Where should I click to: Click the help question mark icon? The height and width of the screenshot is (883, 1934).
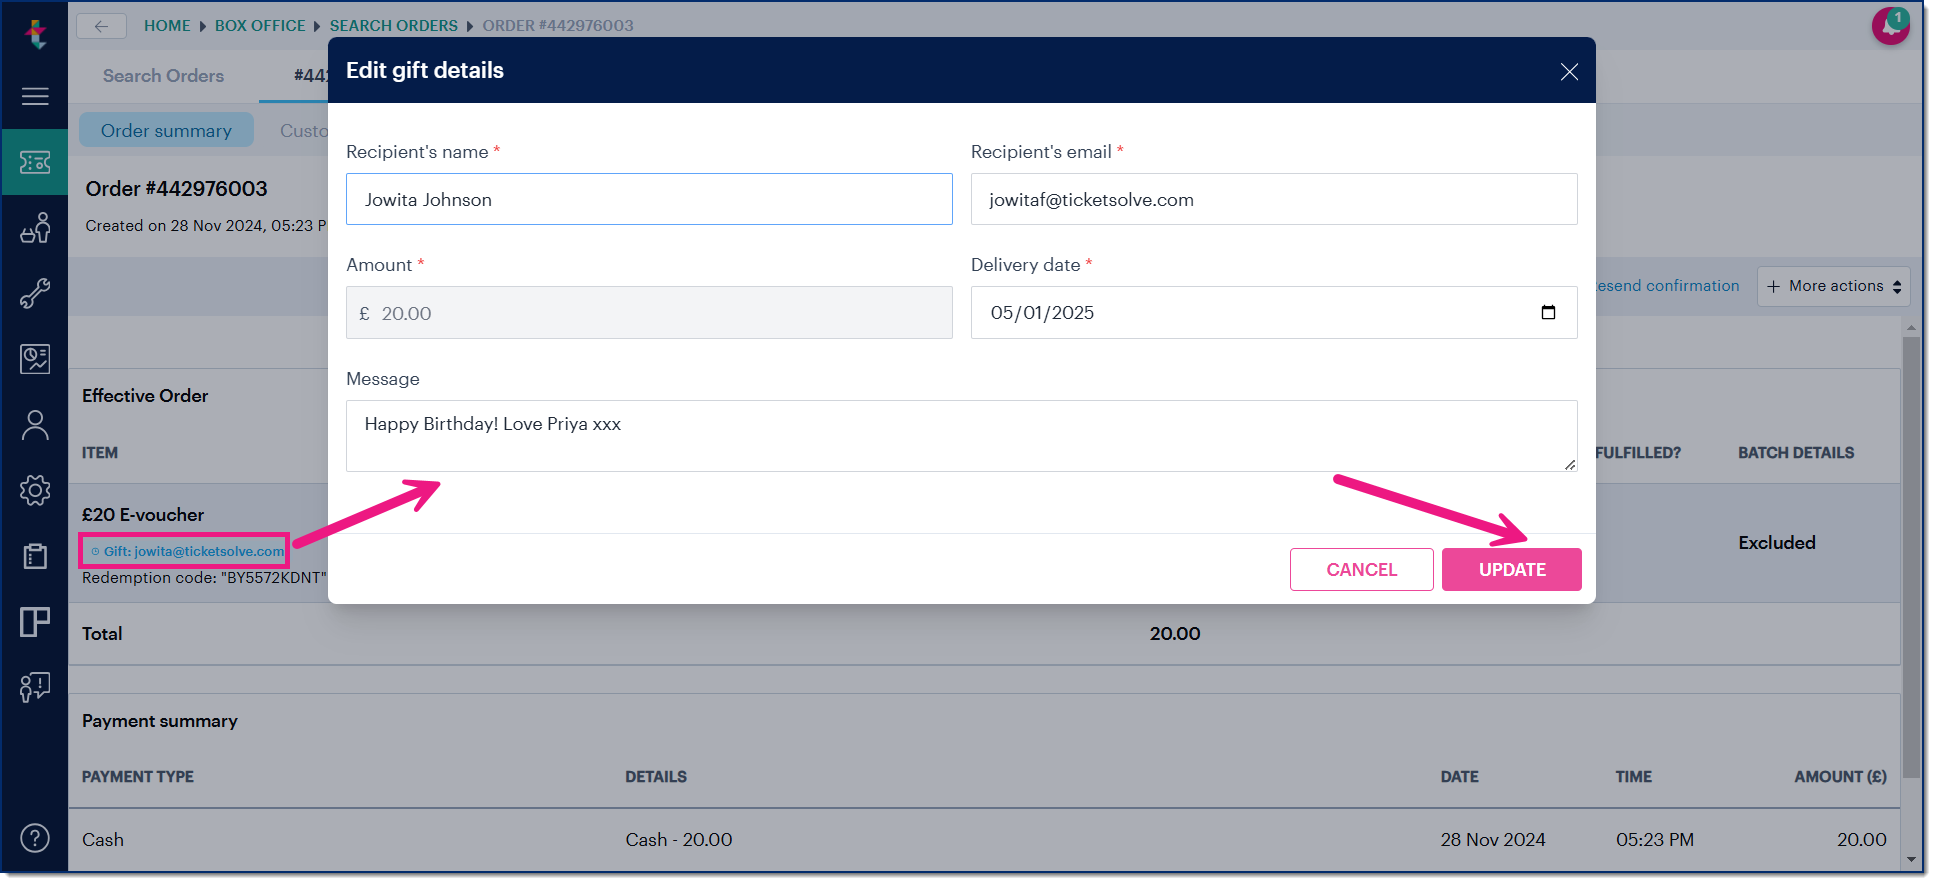click(35, 837)
